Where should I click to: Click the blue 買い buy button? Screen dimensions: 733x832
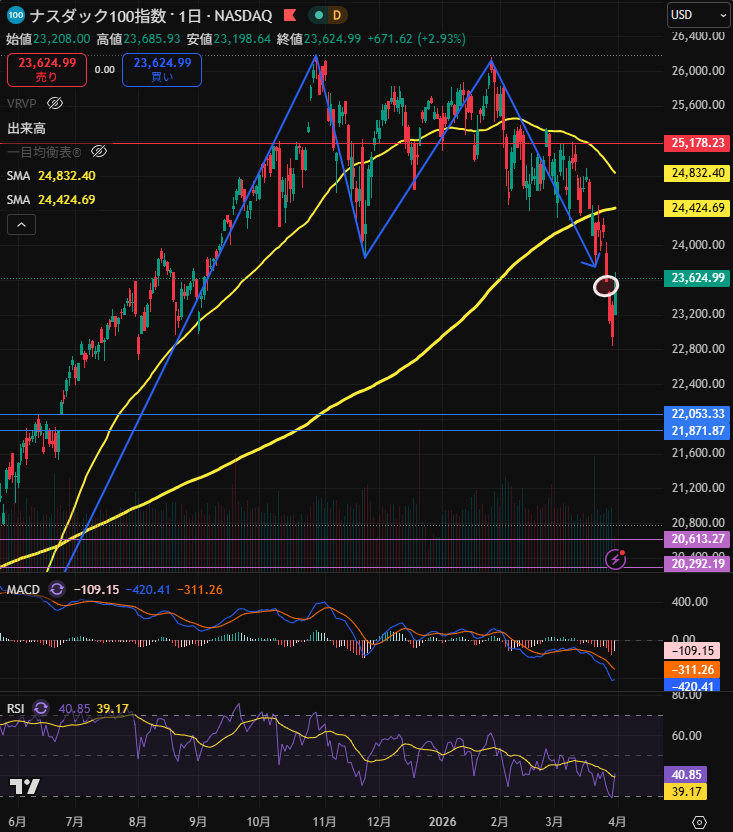162,69
